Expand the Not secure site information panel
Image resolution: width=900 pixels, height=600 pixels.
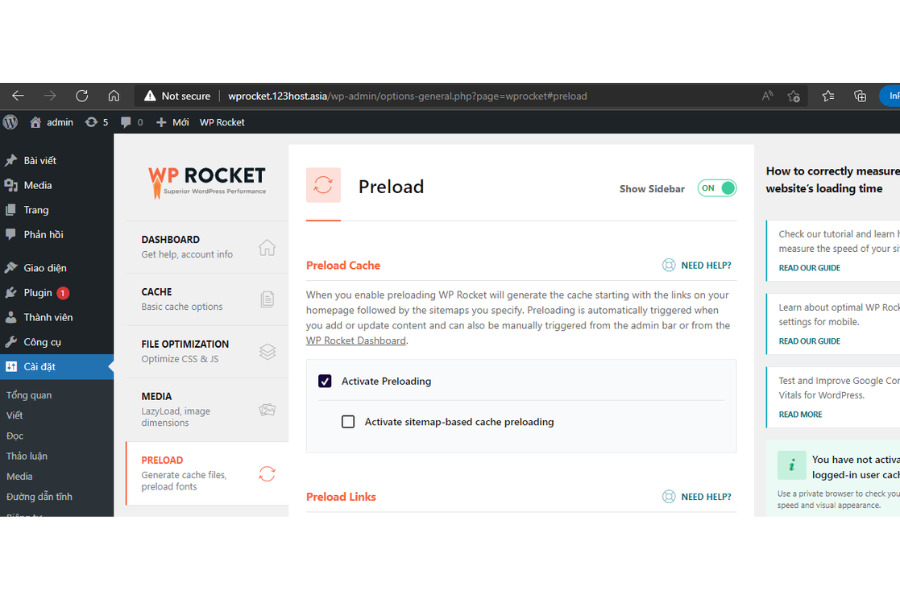click(x=177, y=96)
